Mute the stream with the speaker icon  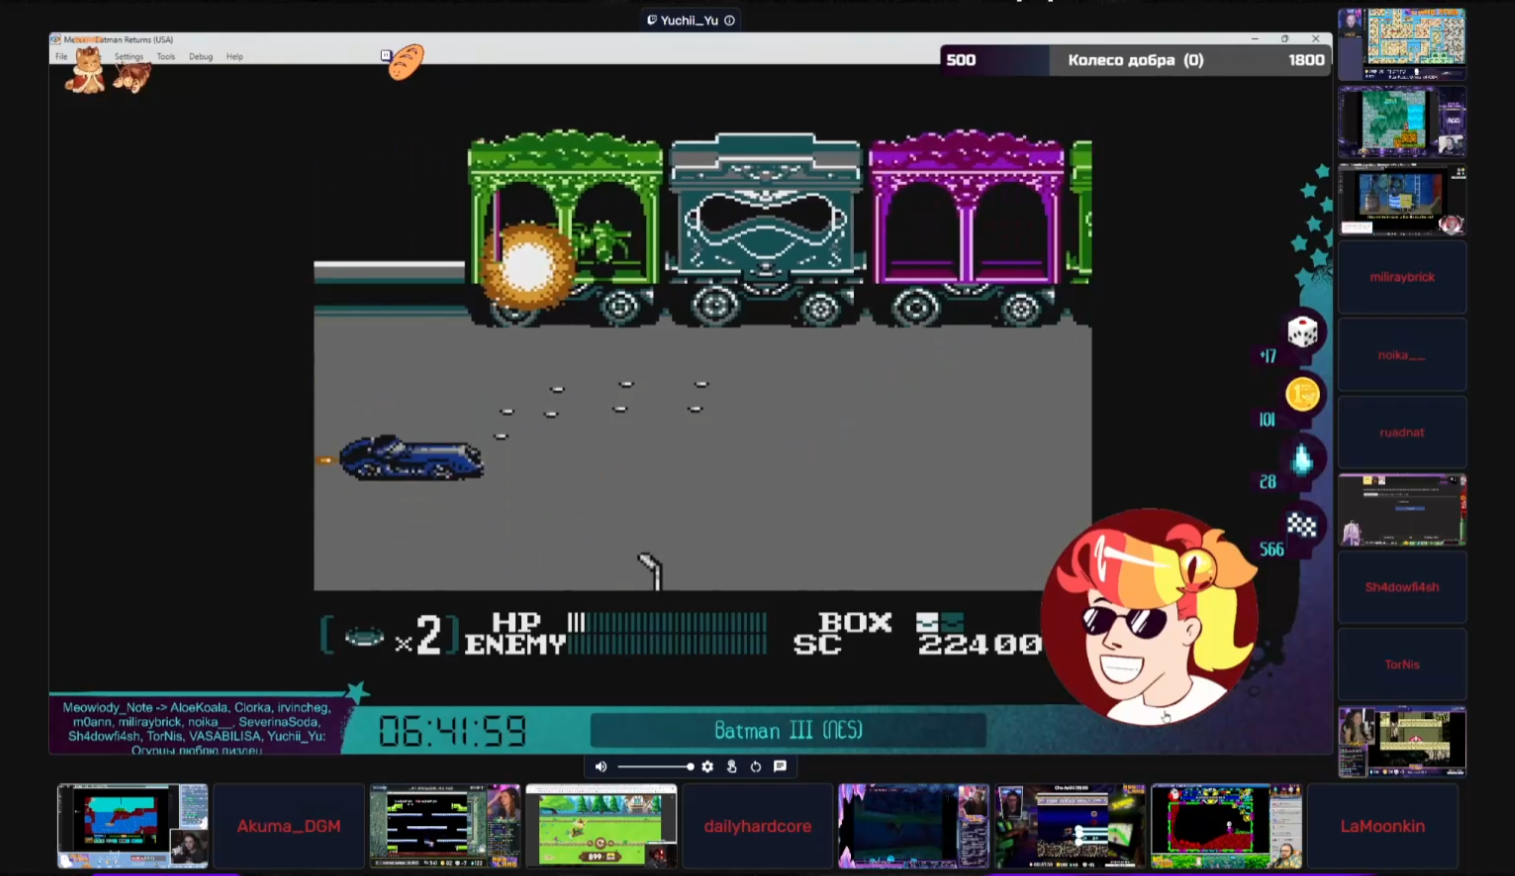(601, 767)
